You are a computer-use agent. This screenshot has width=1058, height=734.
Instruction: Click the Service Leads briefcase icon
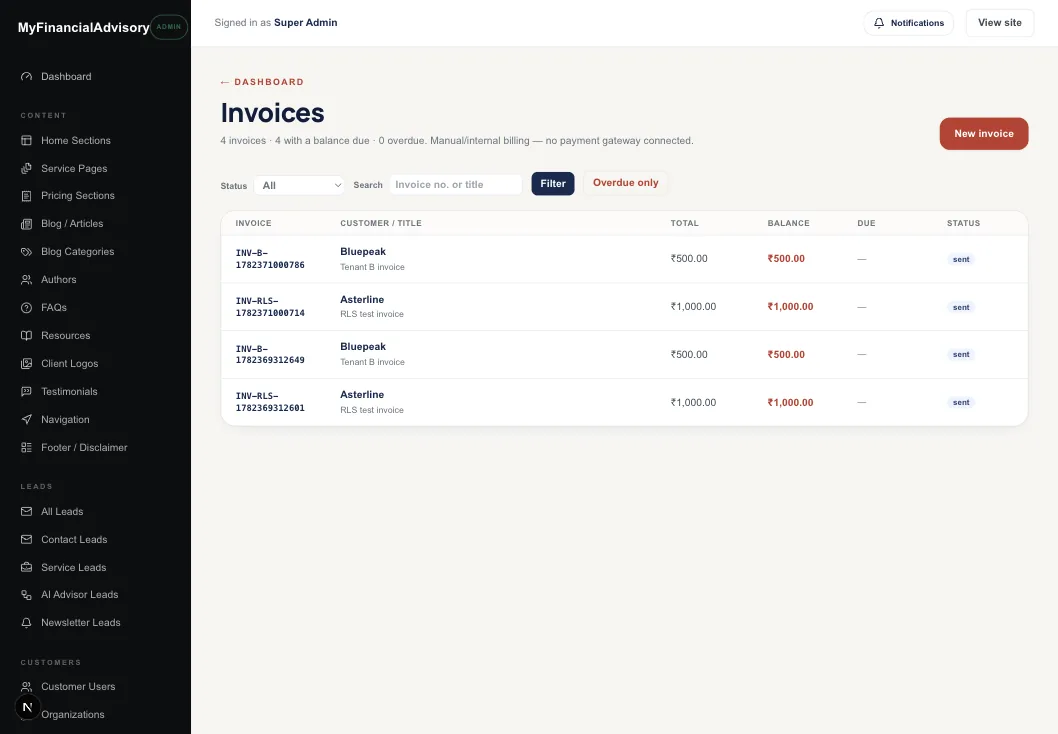[26, 567]
